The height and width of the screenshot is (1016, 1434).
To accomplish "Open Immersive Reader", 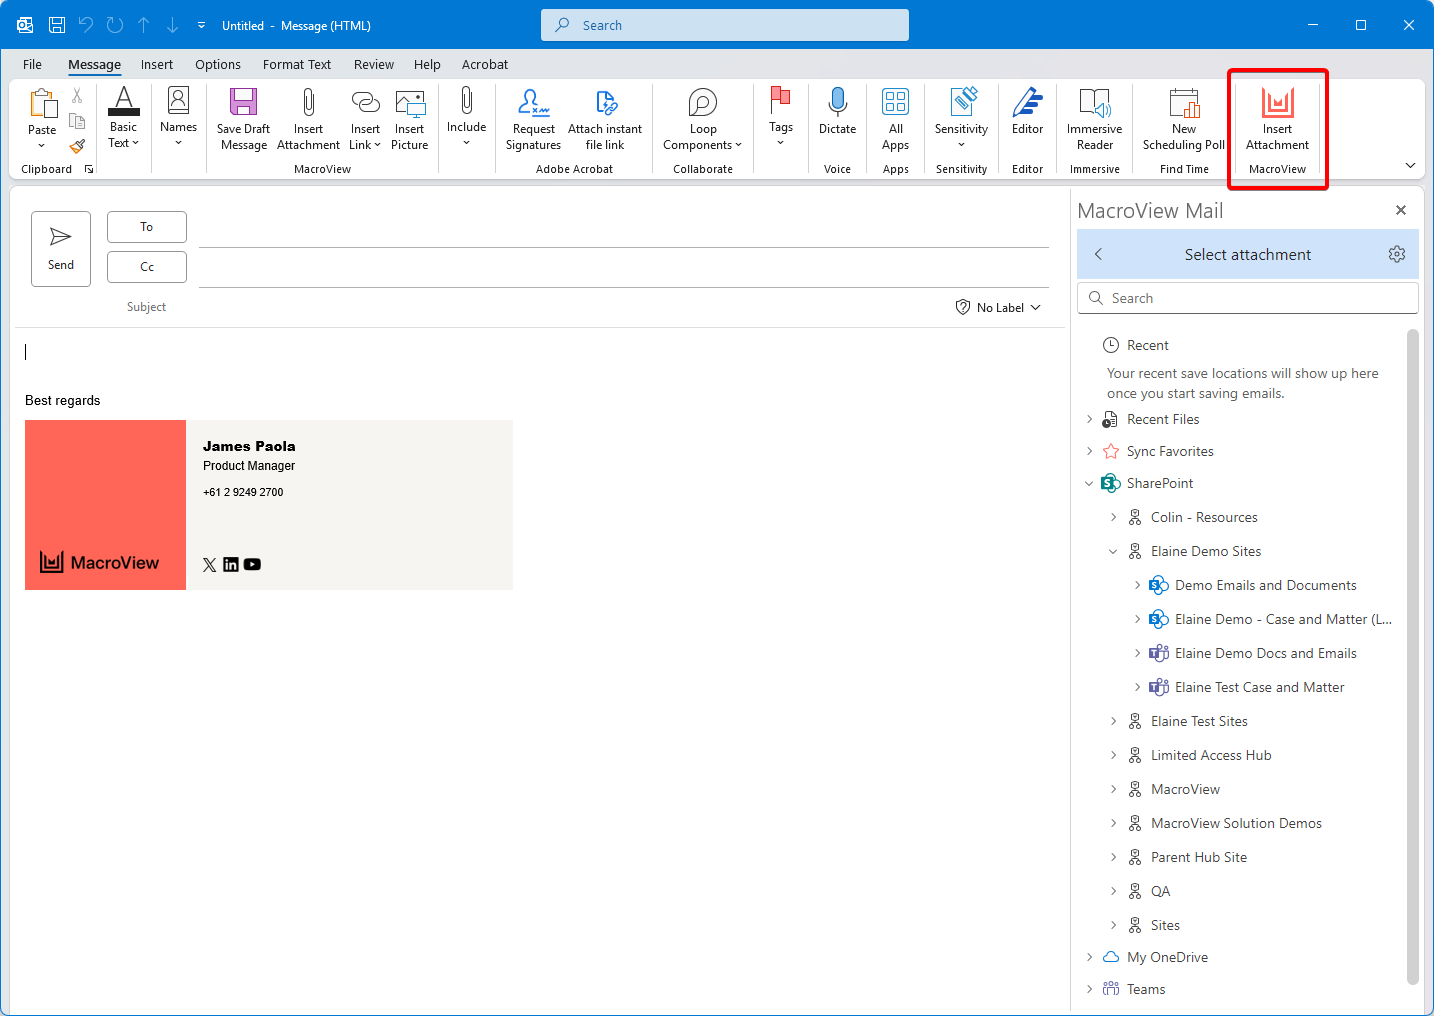I will point(1095,118).
